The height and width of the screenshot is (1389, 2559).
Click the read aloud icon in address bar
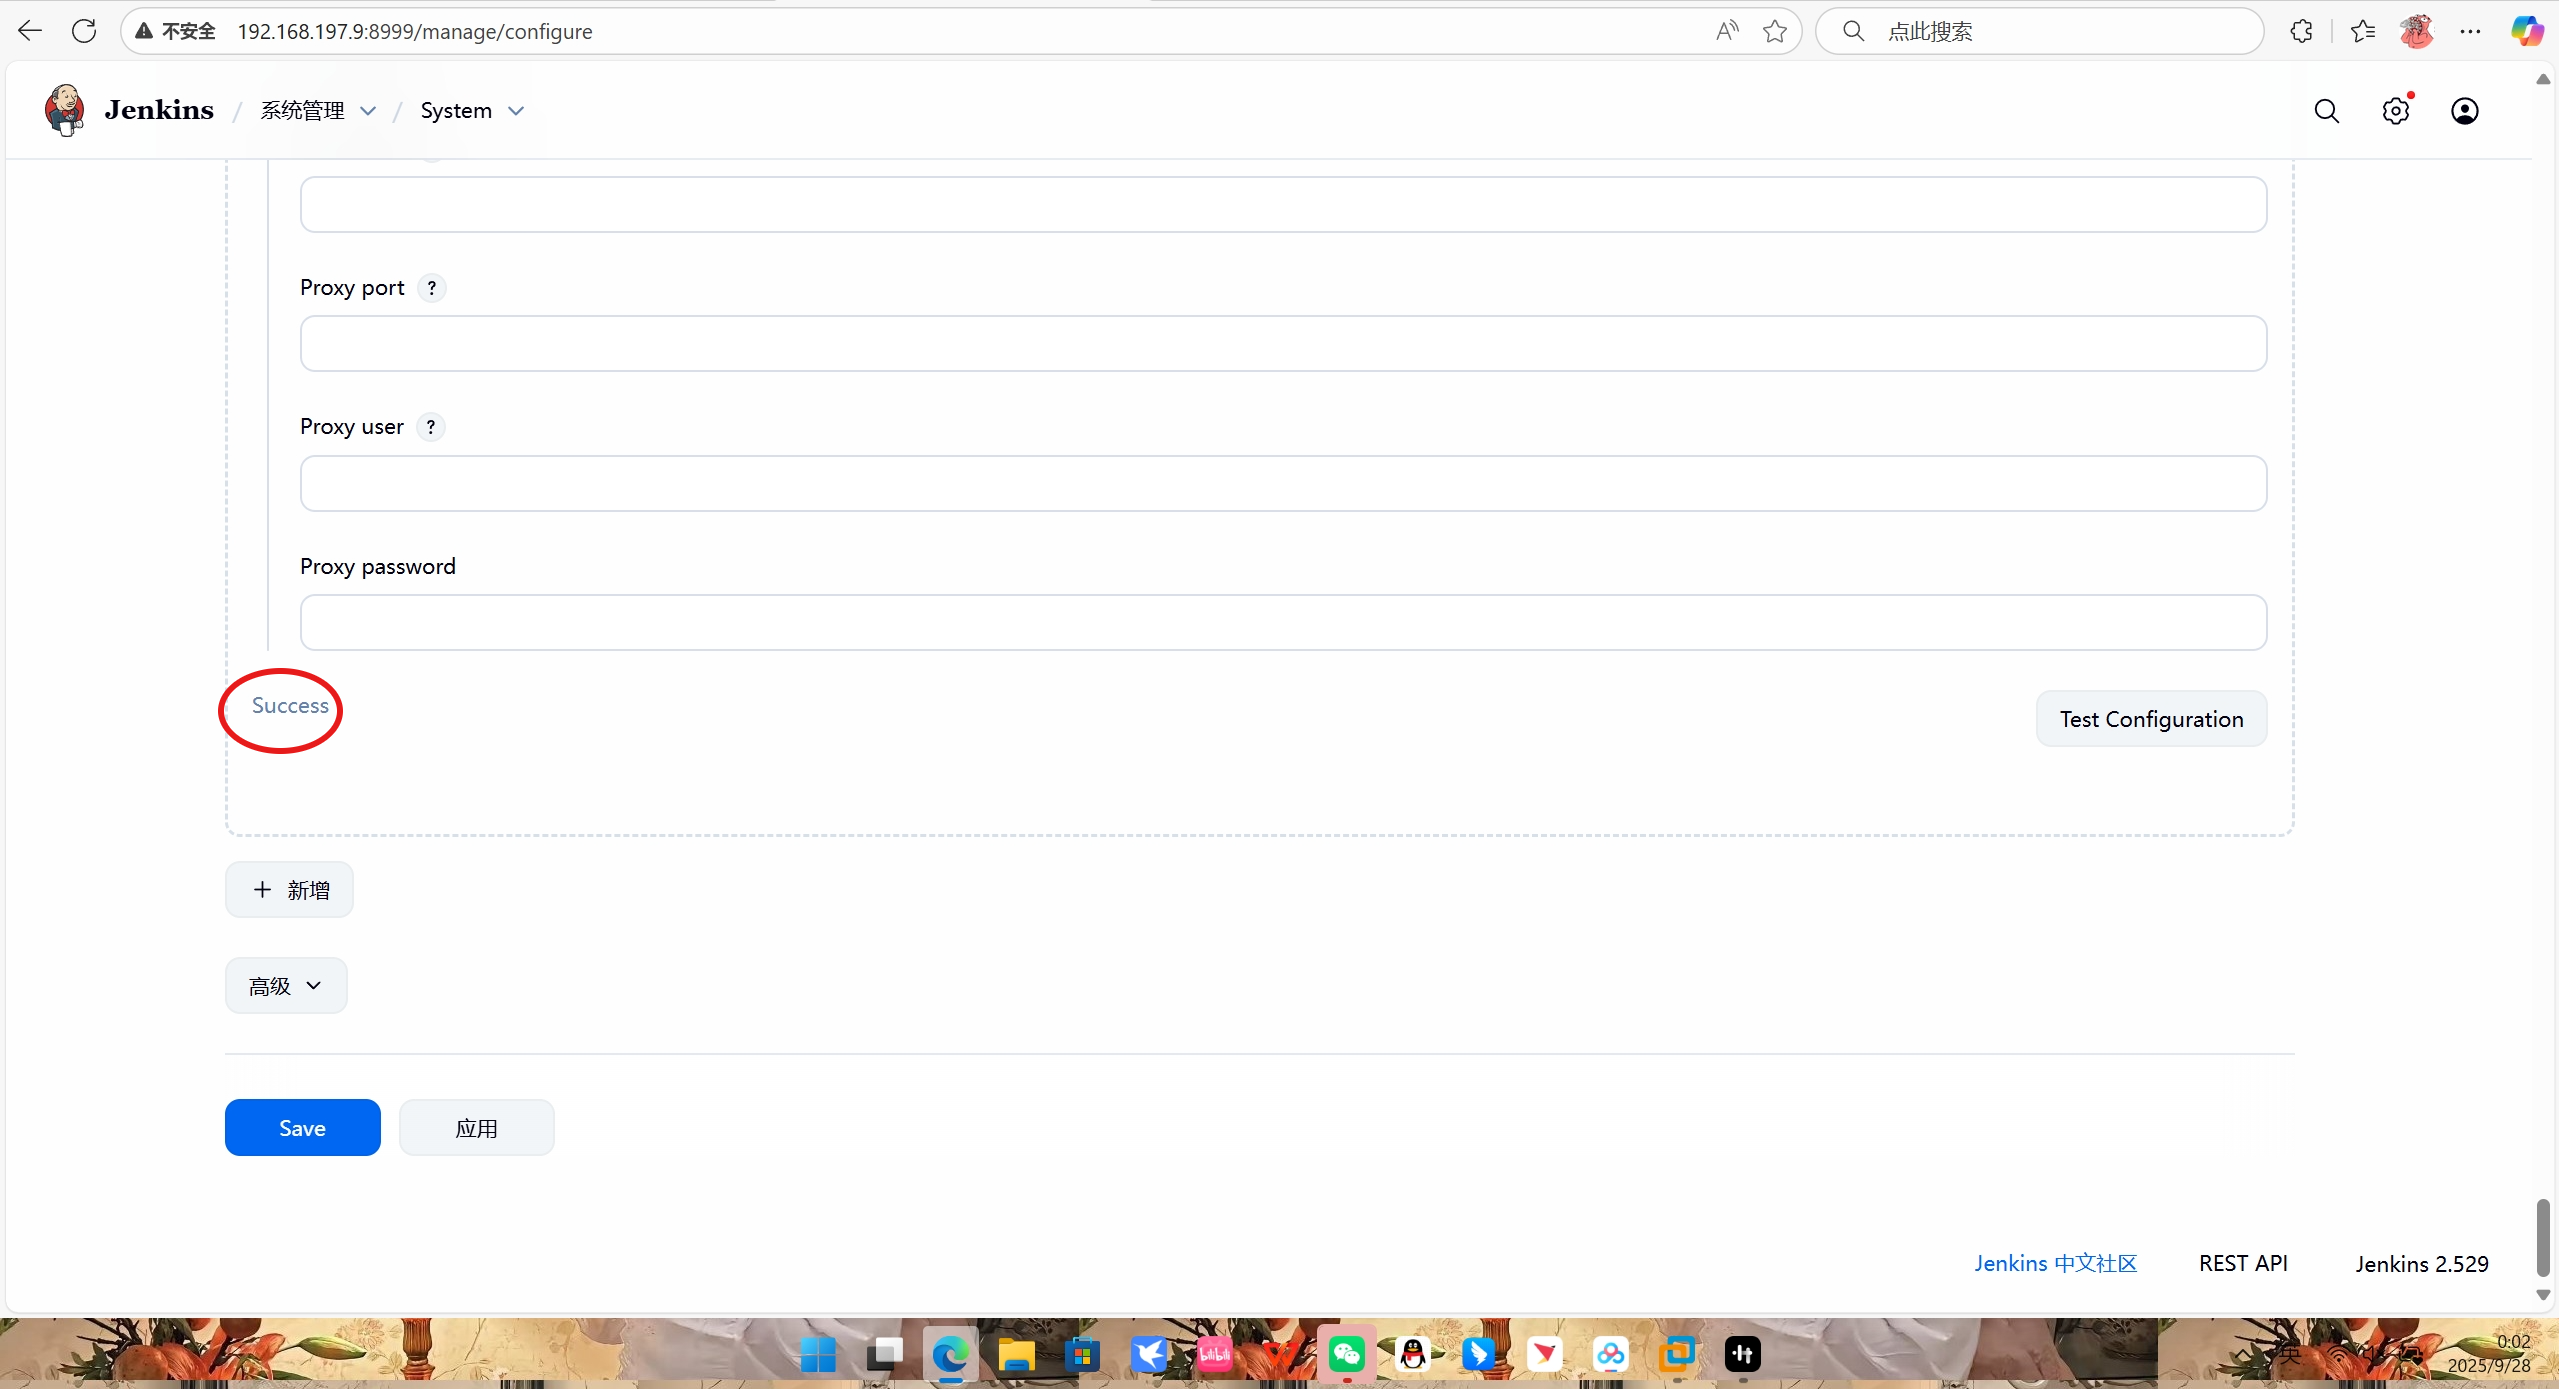pyautogui.click(x=1727, y=31)
